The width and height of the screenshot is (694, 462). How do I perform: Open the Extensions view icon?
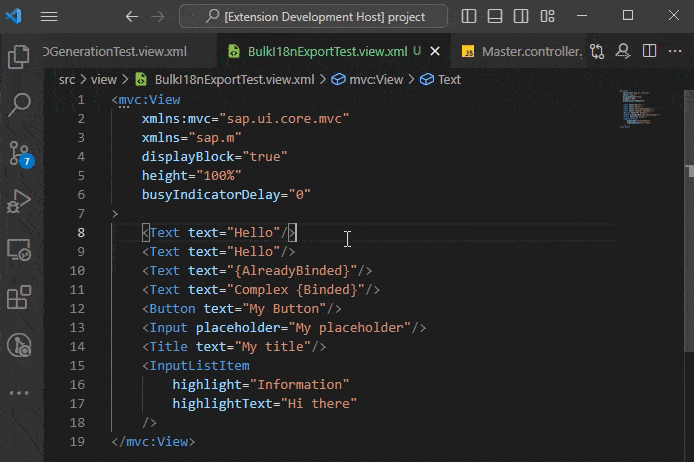click(19, 297)
